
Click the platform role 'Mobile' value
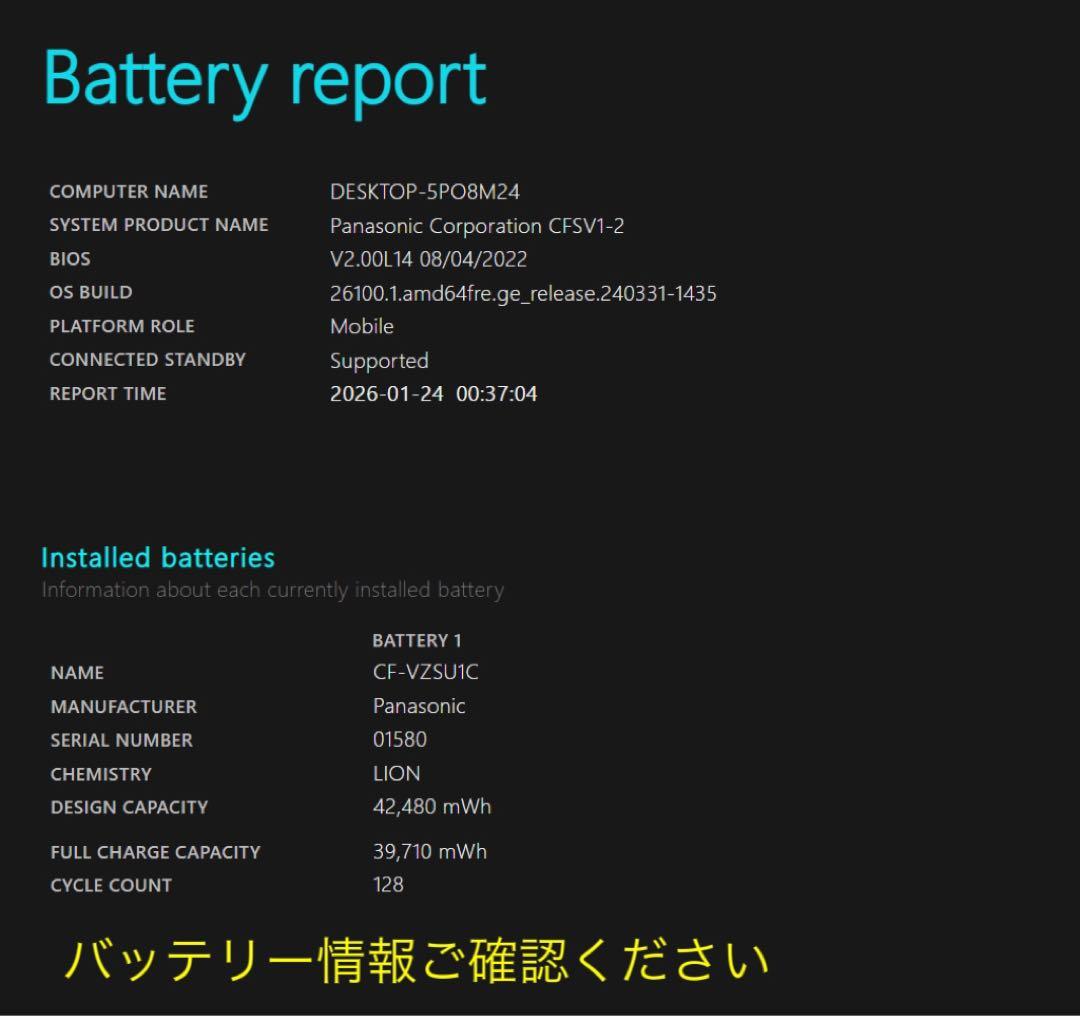pyautogui.click(x=362, y=326)
